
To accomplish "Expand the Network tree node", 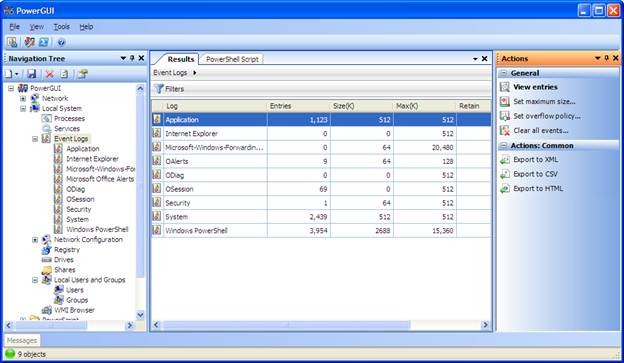I will (23, 98).
